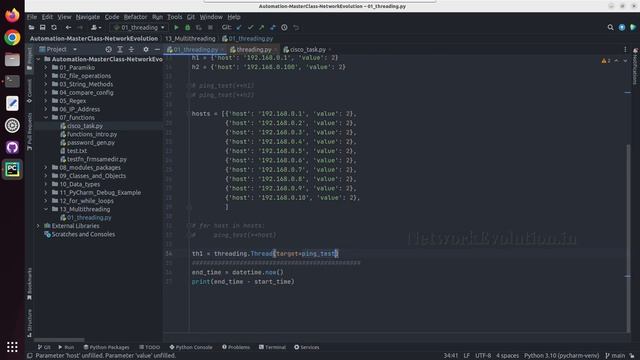Click the main Git branch widget

[615, 356]
